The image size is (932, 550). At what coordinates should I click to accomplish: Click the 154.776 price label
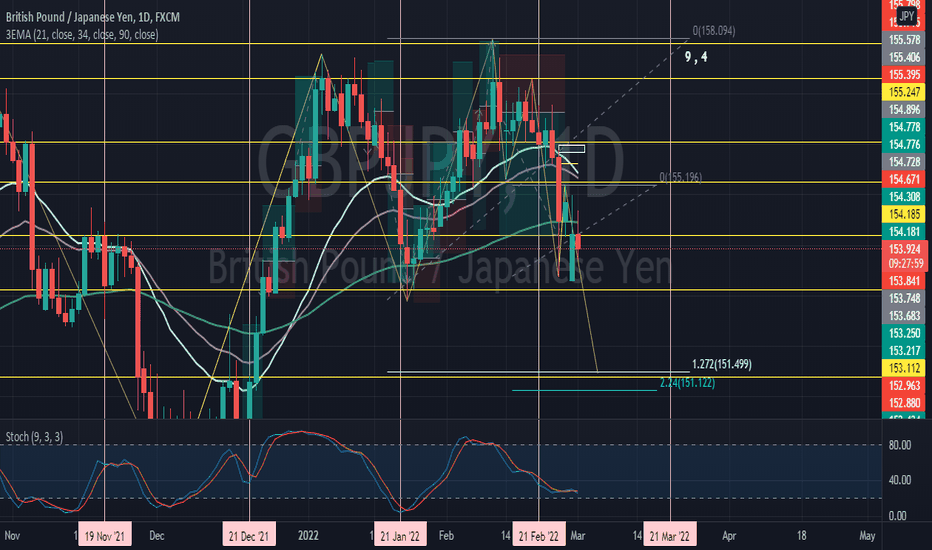(904, 144)
